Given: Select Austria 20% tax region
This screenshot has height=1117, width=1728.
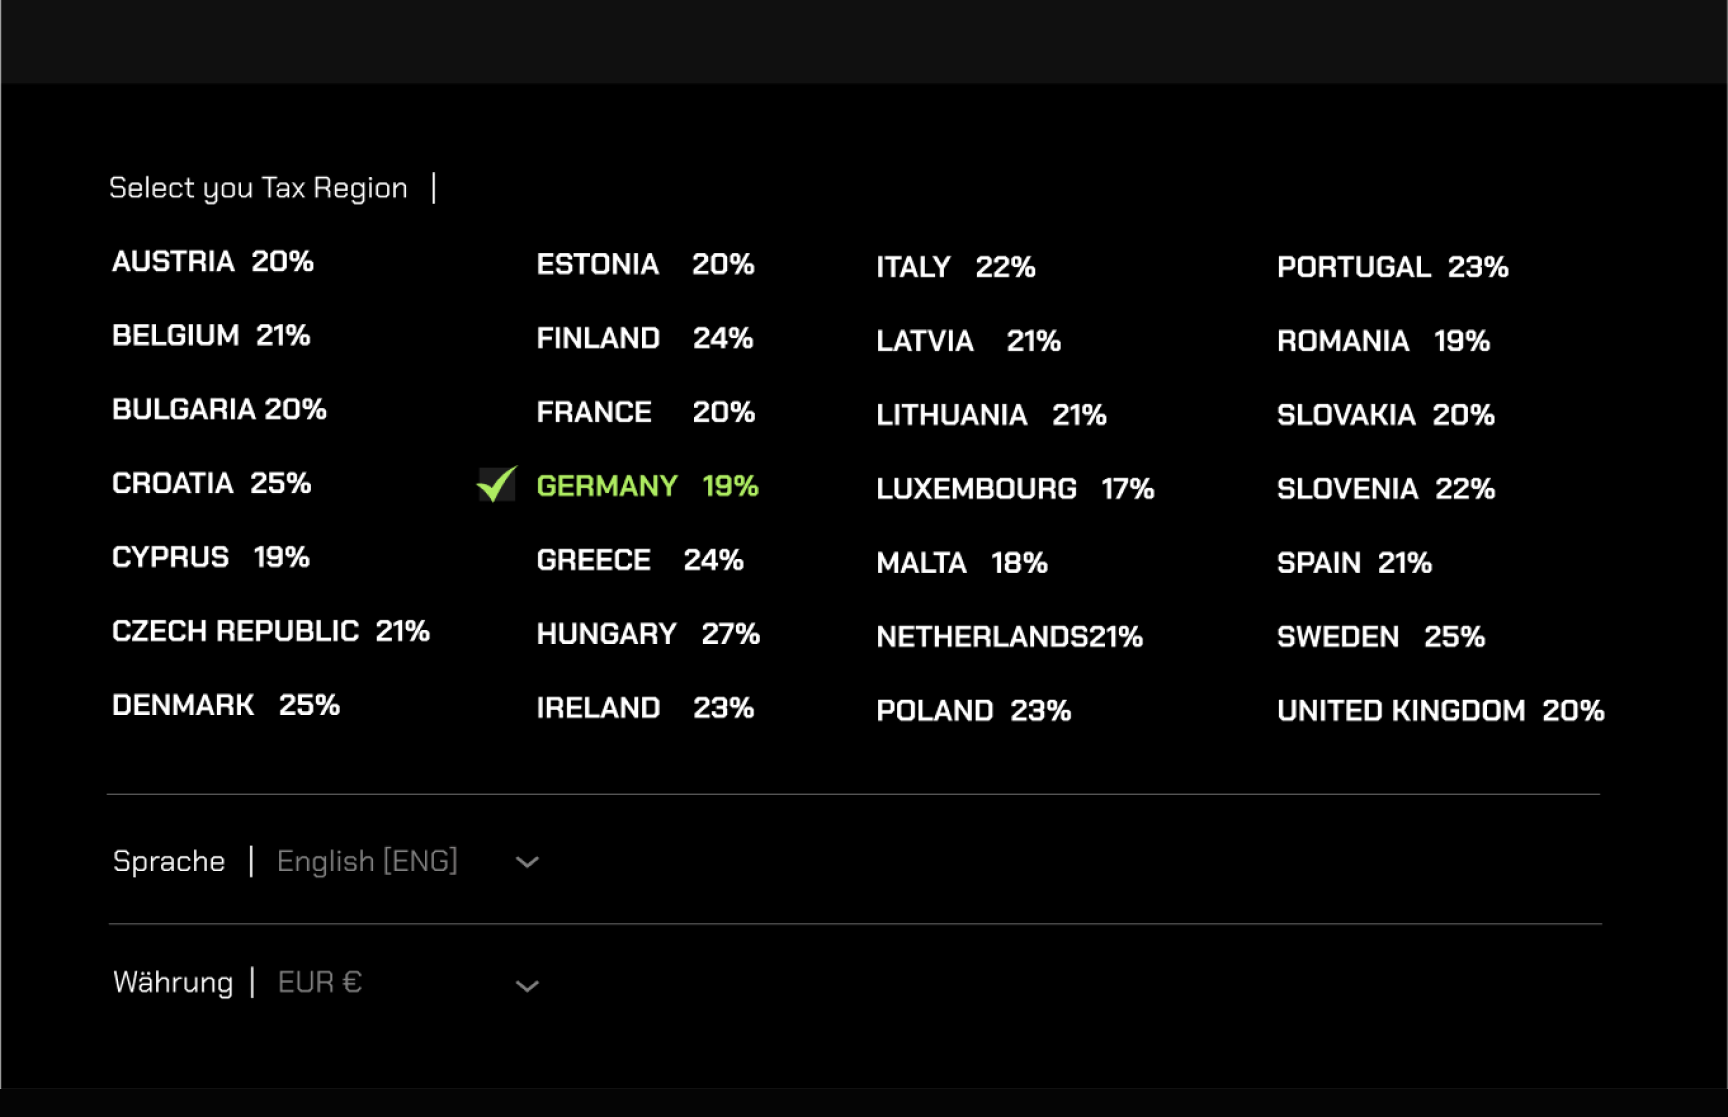Looking at the screenshot, I should [213, 262].
